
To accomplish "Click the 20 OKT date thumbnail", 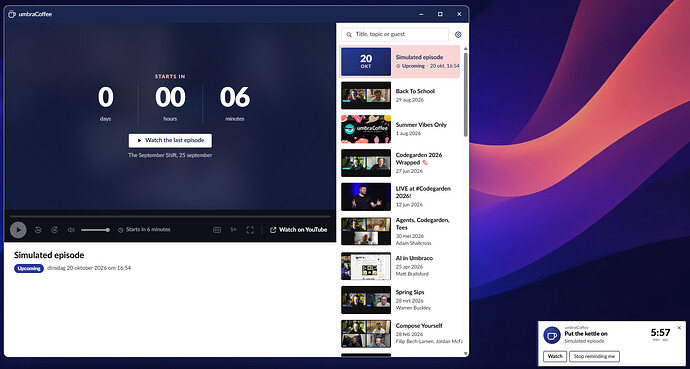I will tap(366, 62).
